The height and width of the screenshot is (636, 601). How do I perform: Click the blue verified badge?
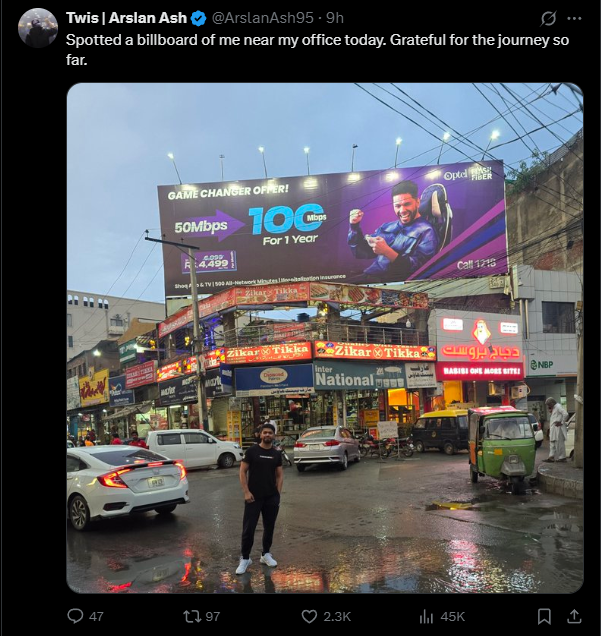(198, 18)
